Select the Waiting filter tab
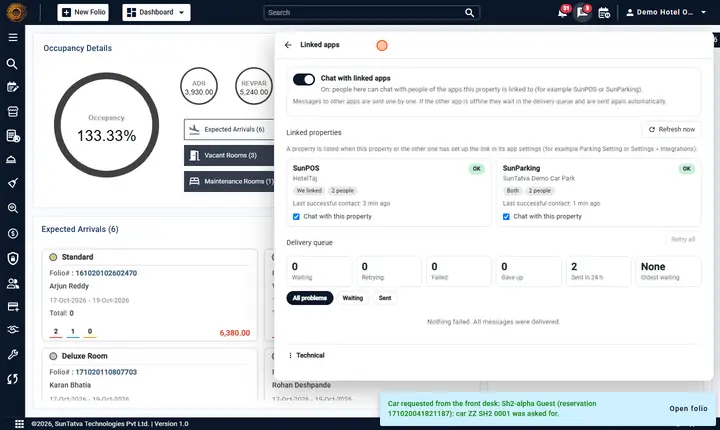Image resolution: width=720 pixels, height=430 pixels. pyautogui.click(x=353, y=298)
